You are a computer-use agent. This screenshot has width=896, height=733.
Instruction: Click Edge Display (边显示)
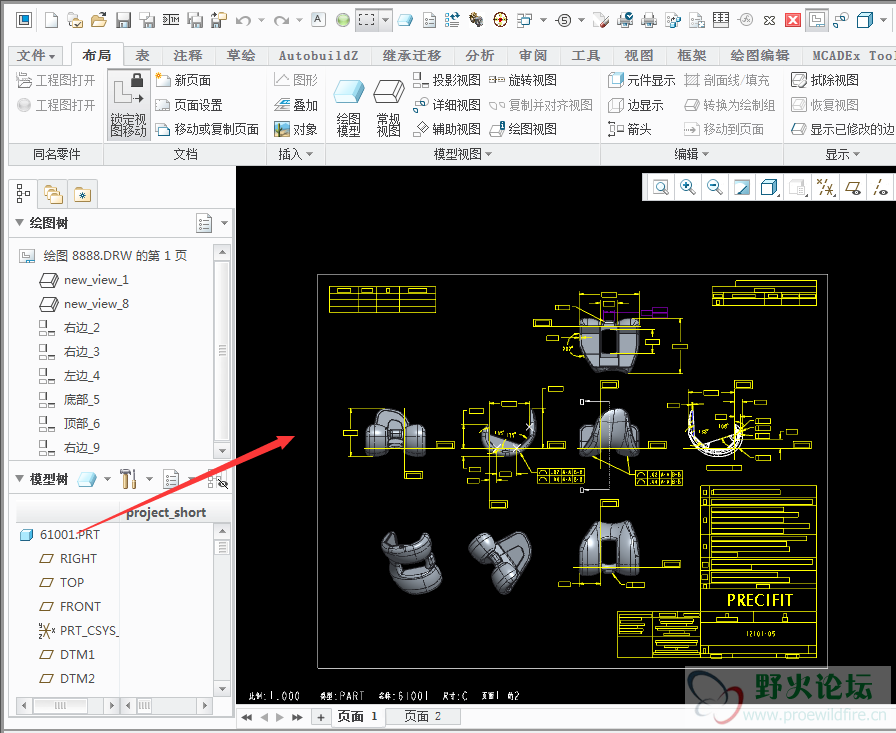click(x=635, y=105)
